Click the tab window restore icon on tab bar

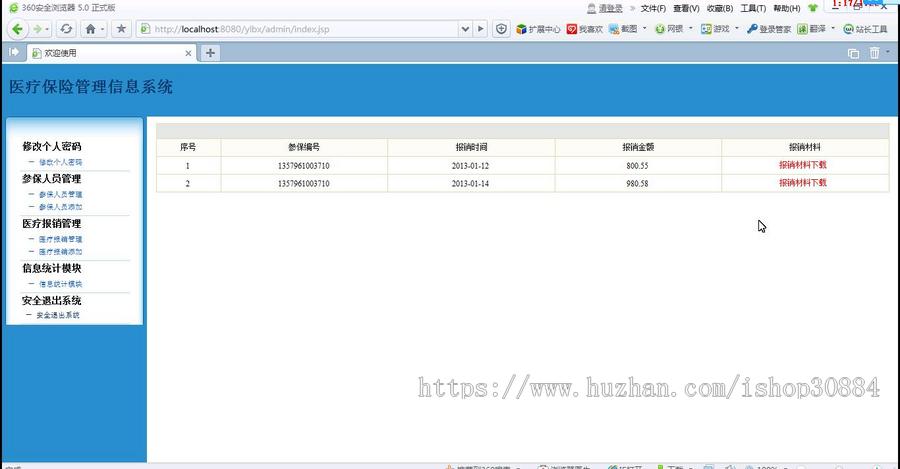[x=854, y=53]
